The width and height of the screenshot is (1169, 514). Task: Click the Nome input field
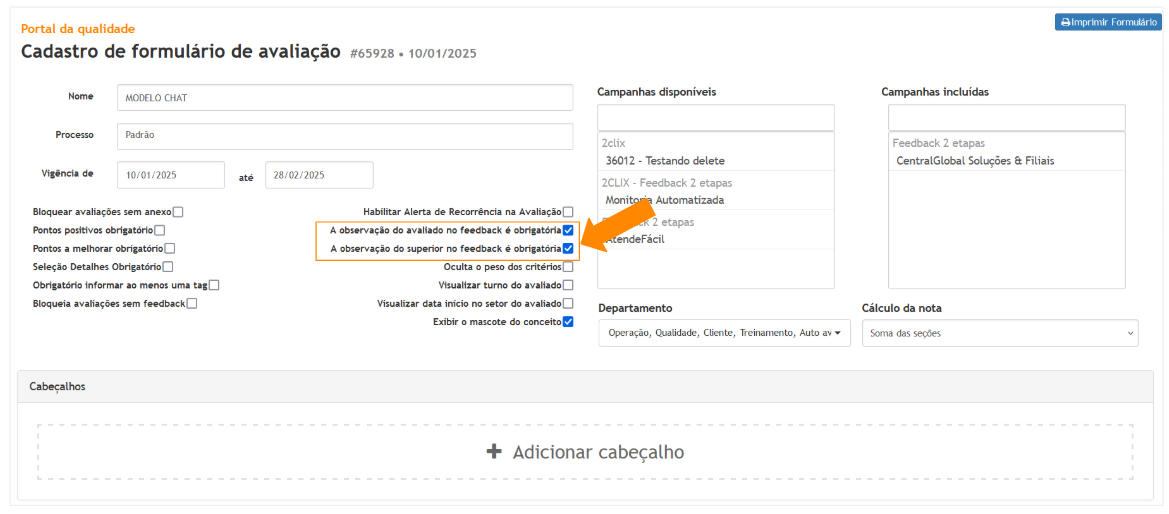click(345, 98)
